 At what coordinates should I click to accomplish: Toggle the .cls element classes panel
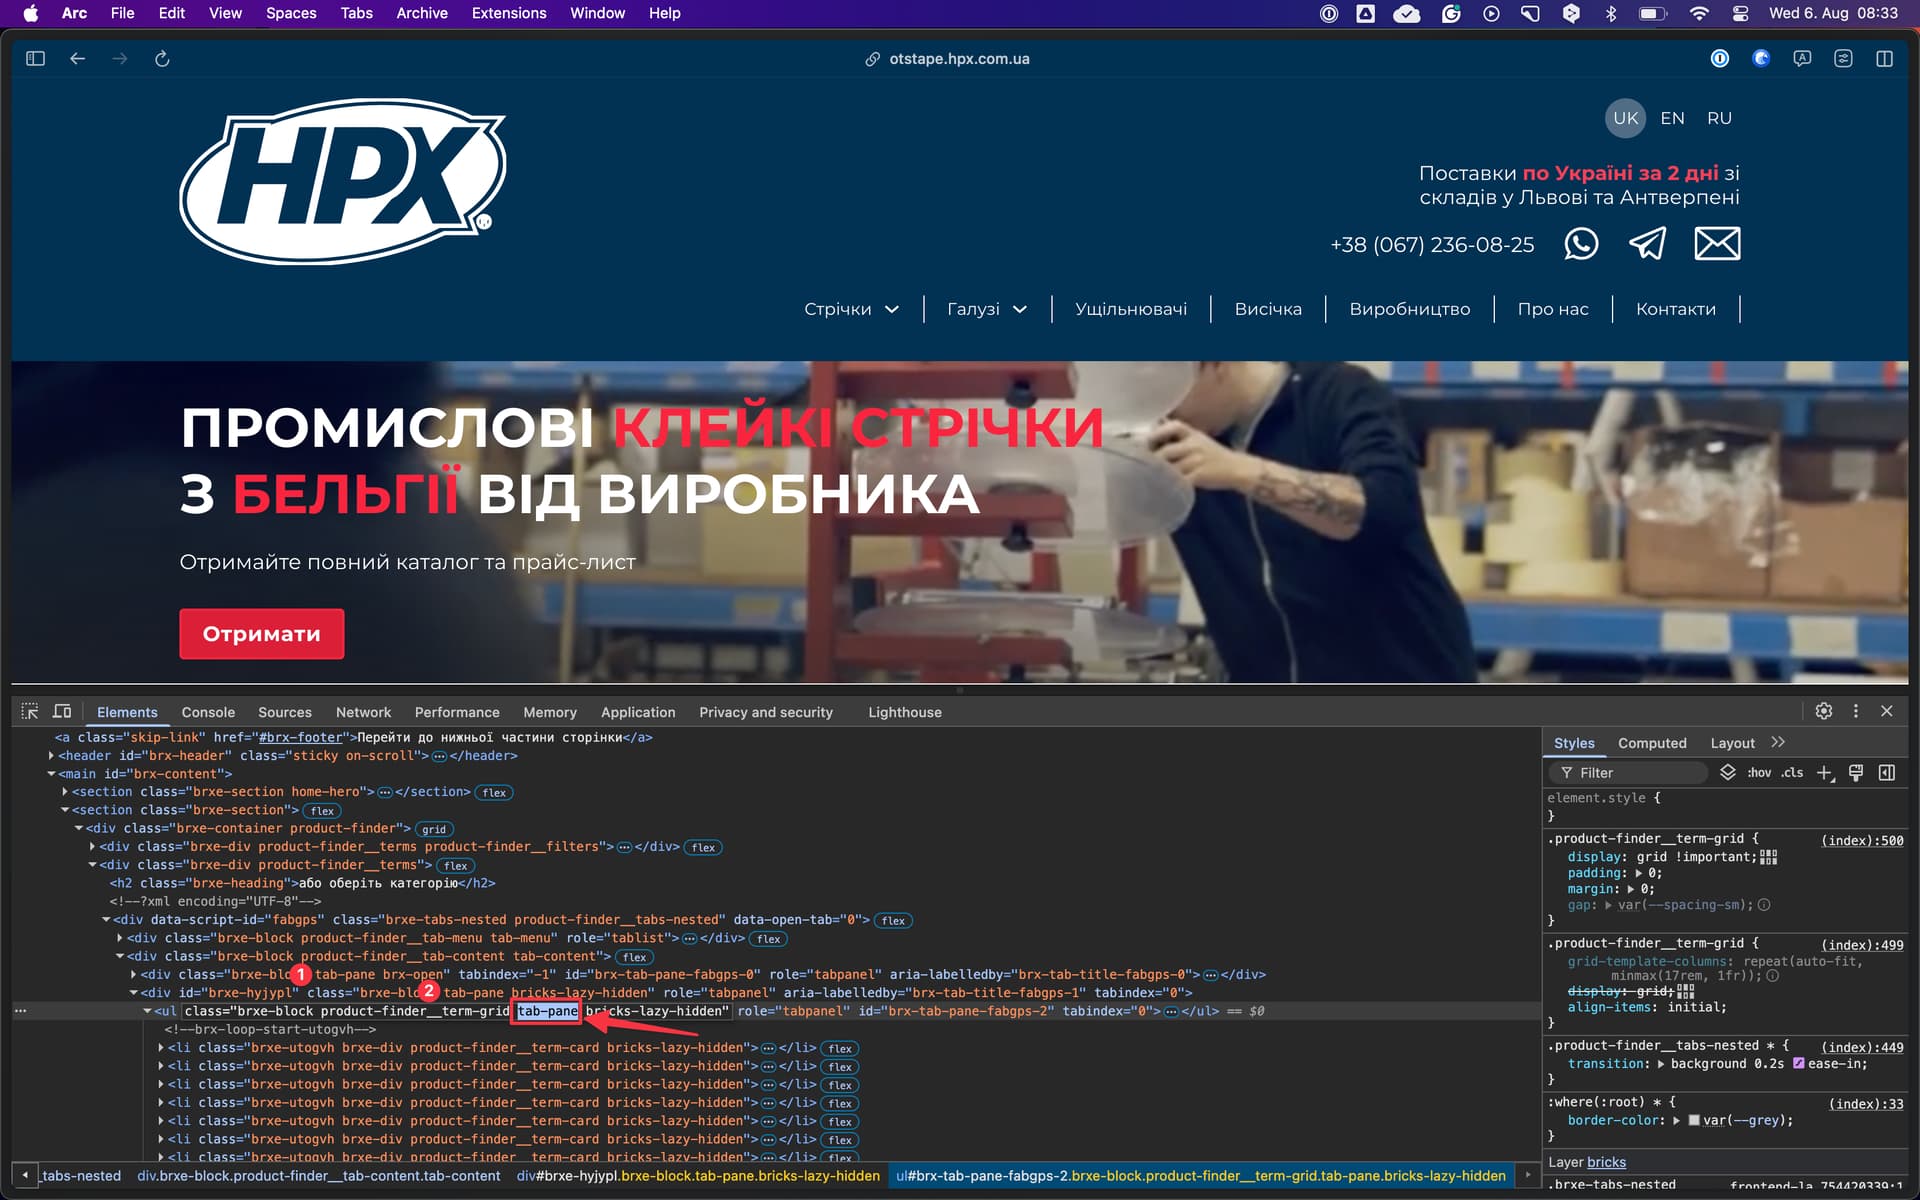1792,773
